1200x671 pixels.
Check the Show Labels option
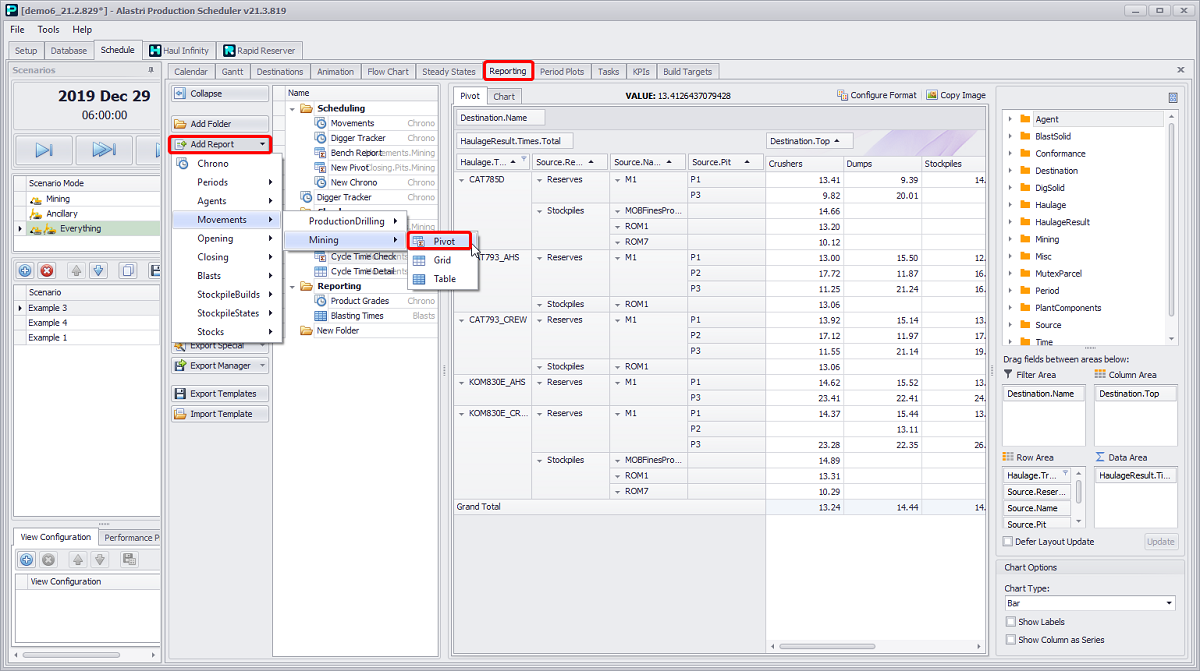(1013, 621)
